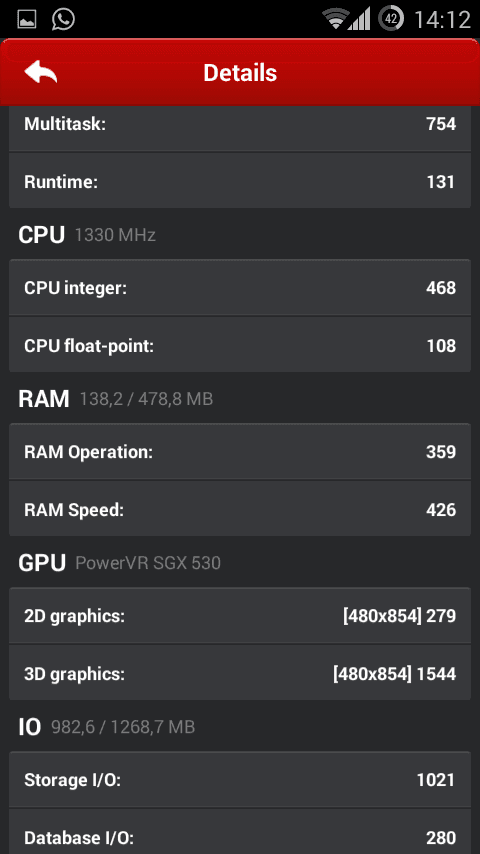Select the Runtime score row

pos(240,180)
